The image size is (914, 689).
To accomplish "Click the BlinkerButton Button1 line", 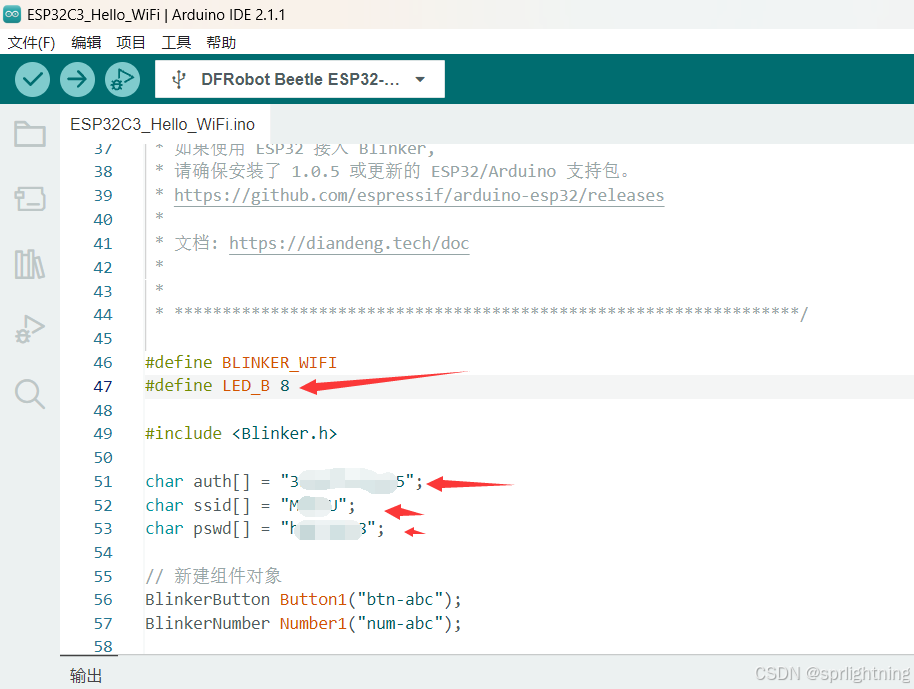I will point(303,600).
